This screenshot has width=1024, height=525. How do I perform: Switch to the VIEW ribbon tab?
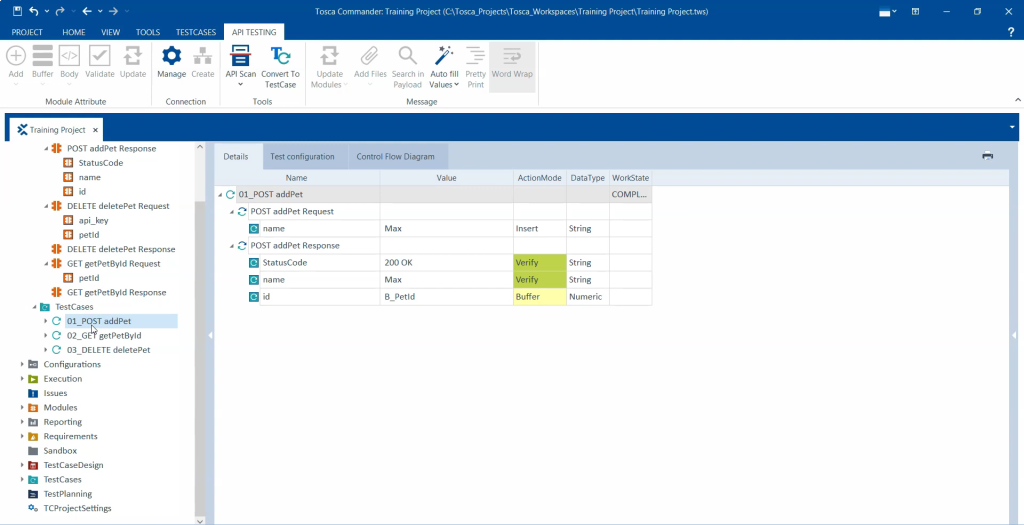tap(110, 32)
